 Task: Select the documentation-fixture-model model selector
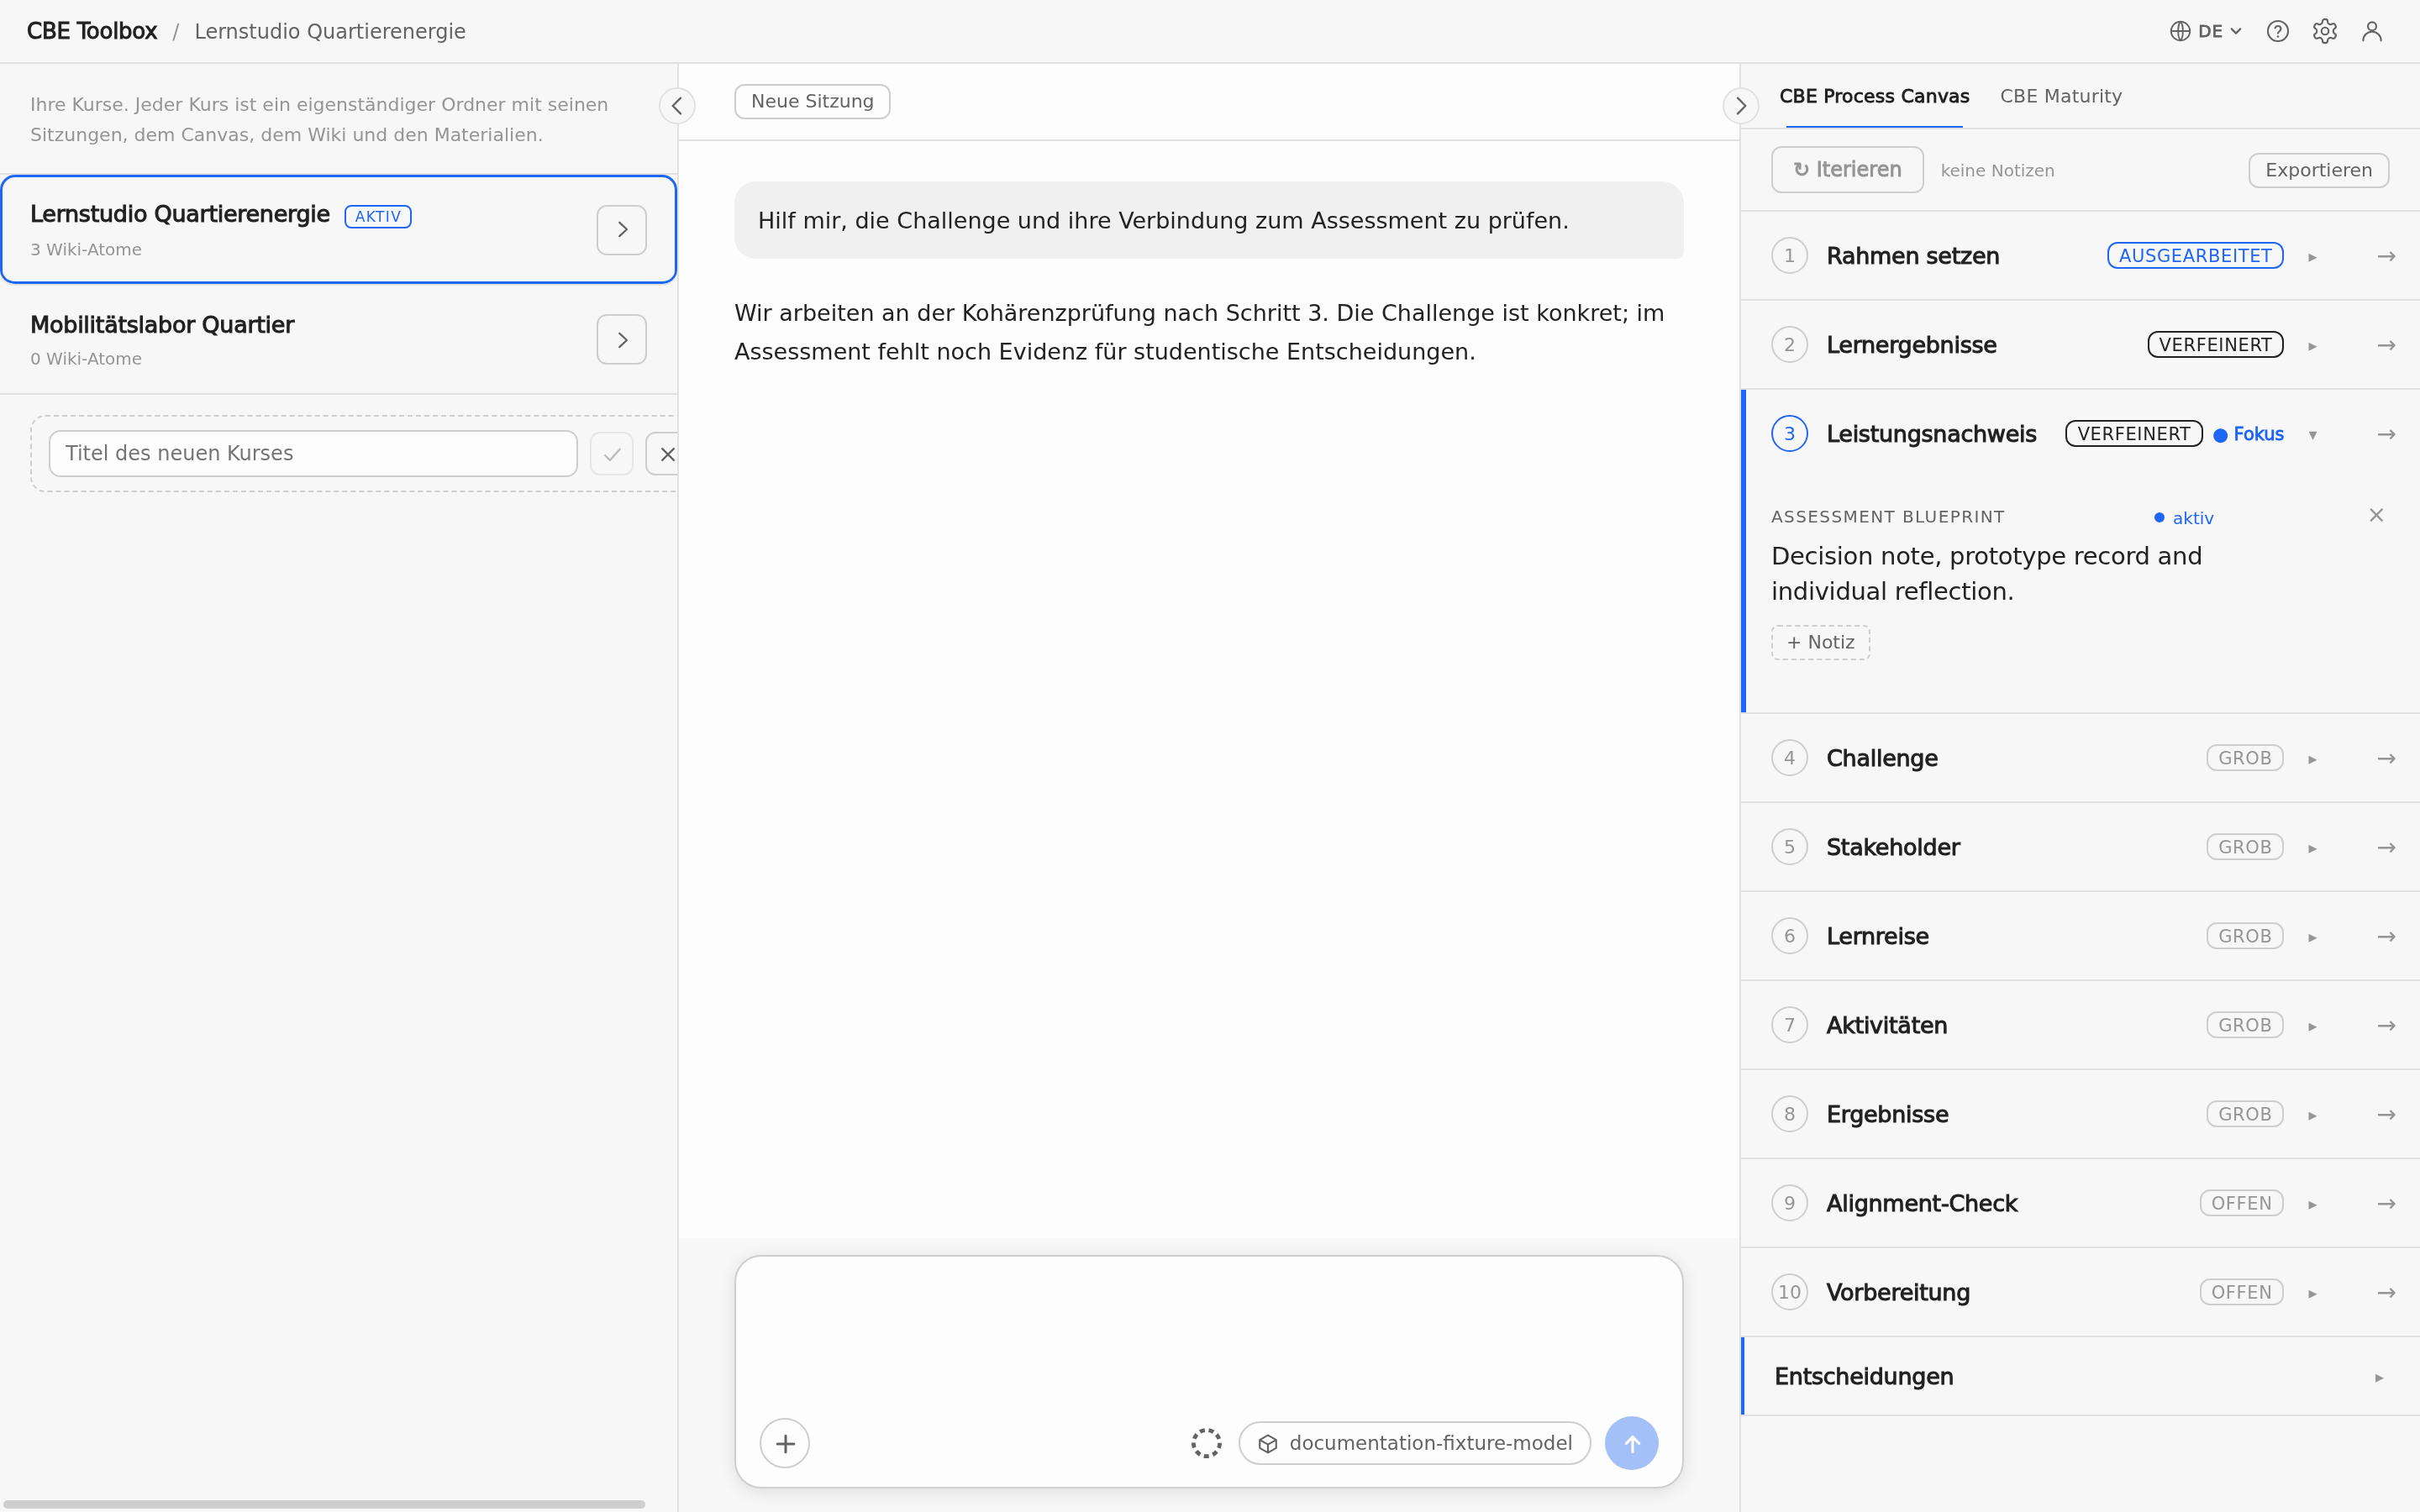1414,1443
